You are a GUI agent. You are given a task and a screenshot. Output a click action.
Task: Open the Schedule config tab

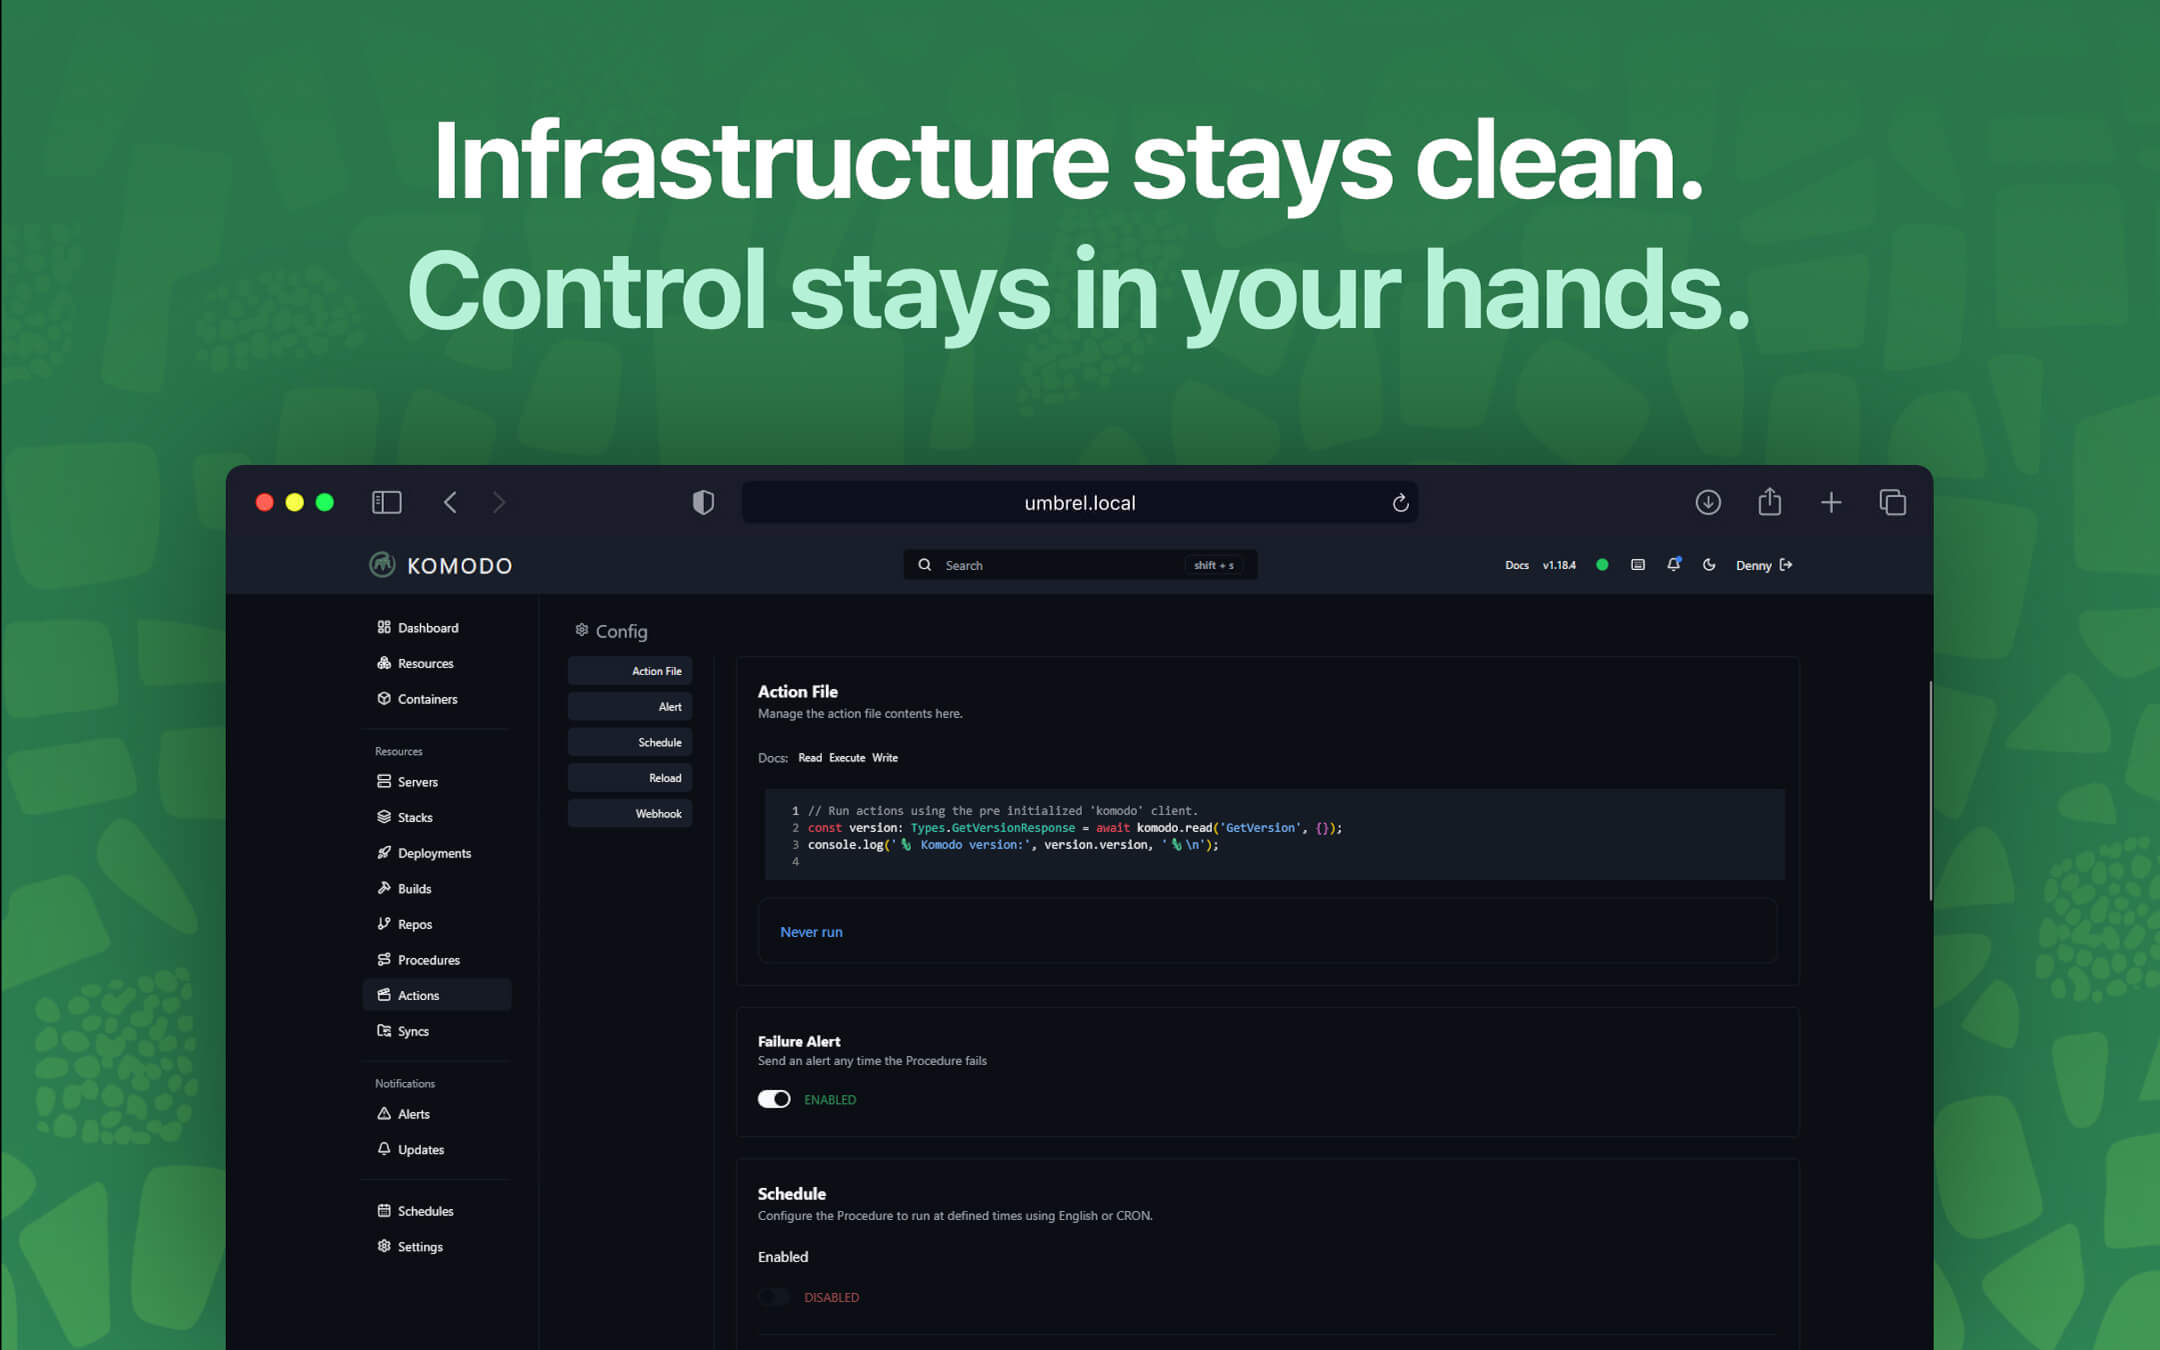629,741
